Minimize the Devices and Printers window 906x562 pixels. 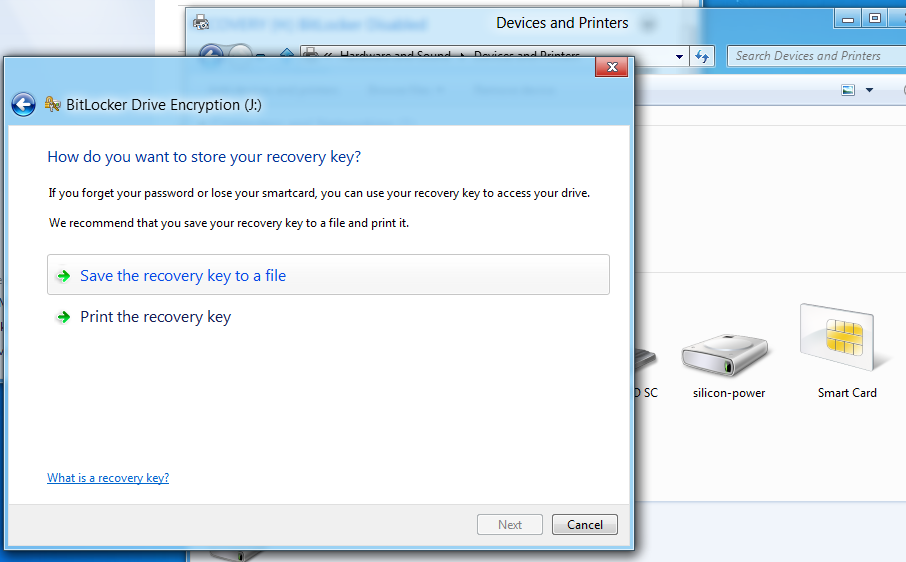[x=848, y=19]
